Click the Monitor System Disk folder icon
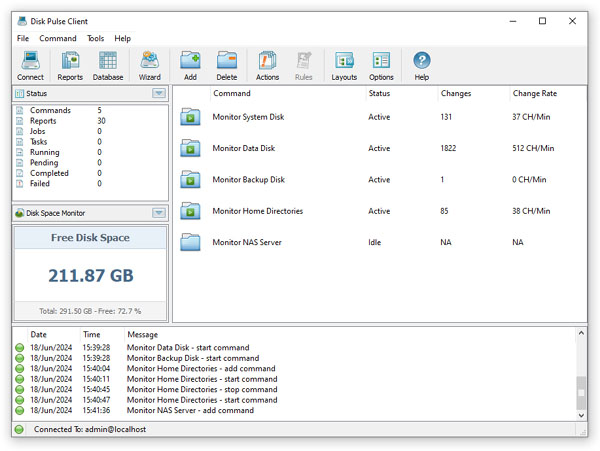Image resolution: width=600 pixels, height=451 pixels. tap(190, 117)
